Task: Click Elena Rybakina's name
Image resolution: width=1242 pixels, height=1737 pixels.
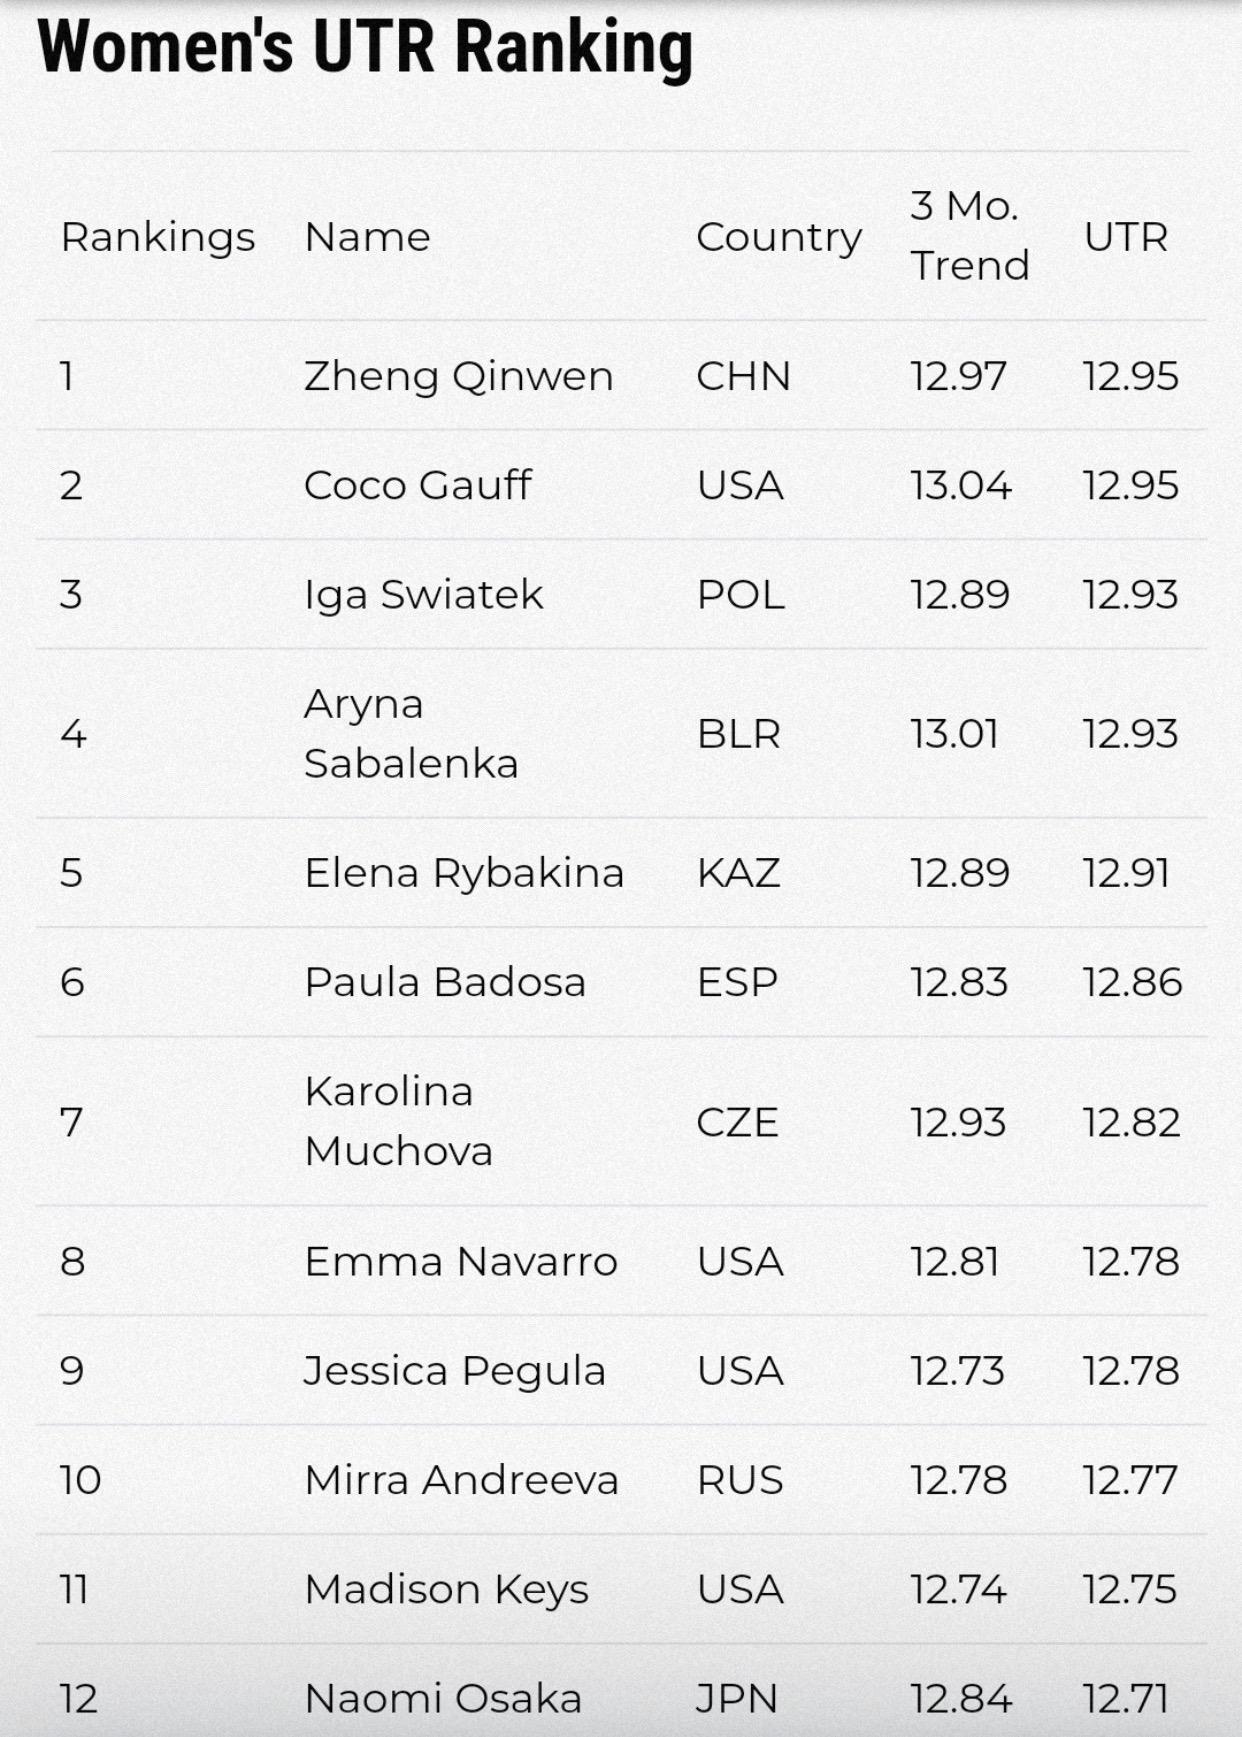Action: point(464,873)
